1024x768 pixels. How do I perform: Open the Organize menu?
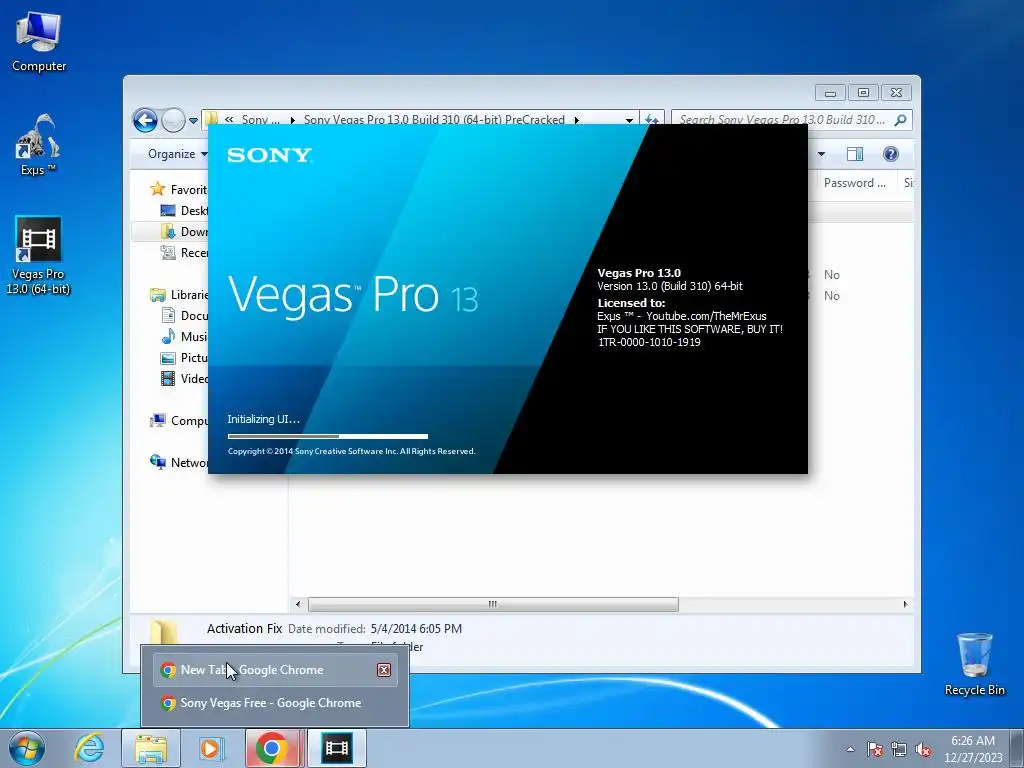pos(177,154)
